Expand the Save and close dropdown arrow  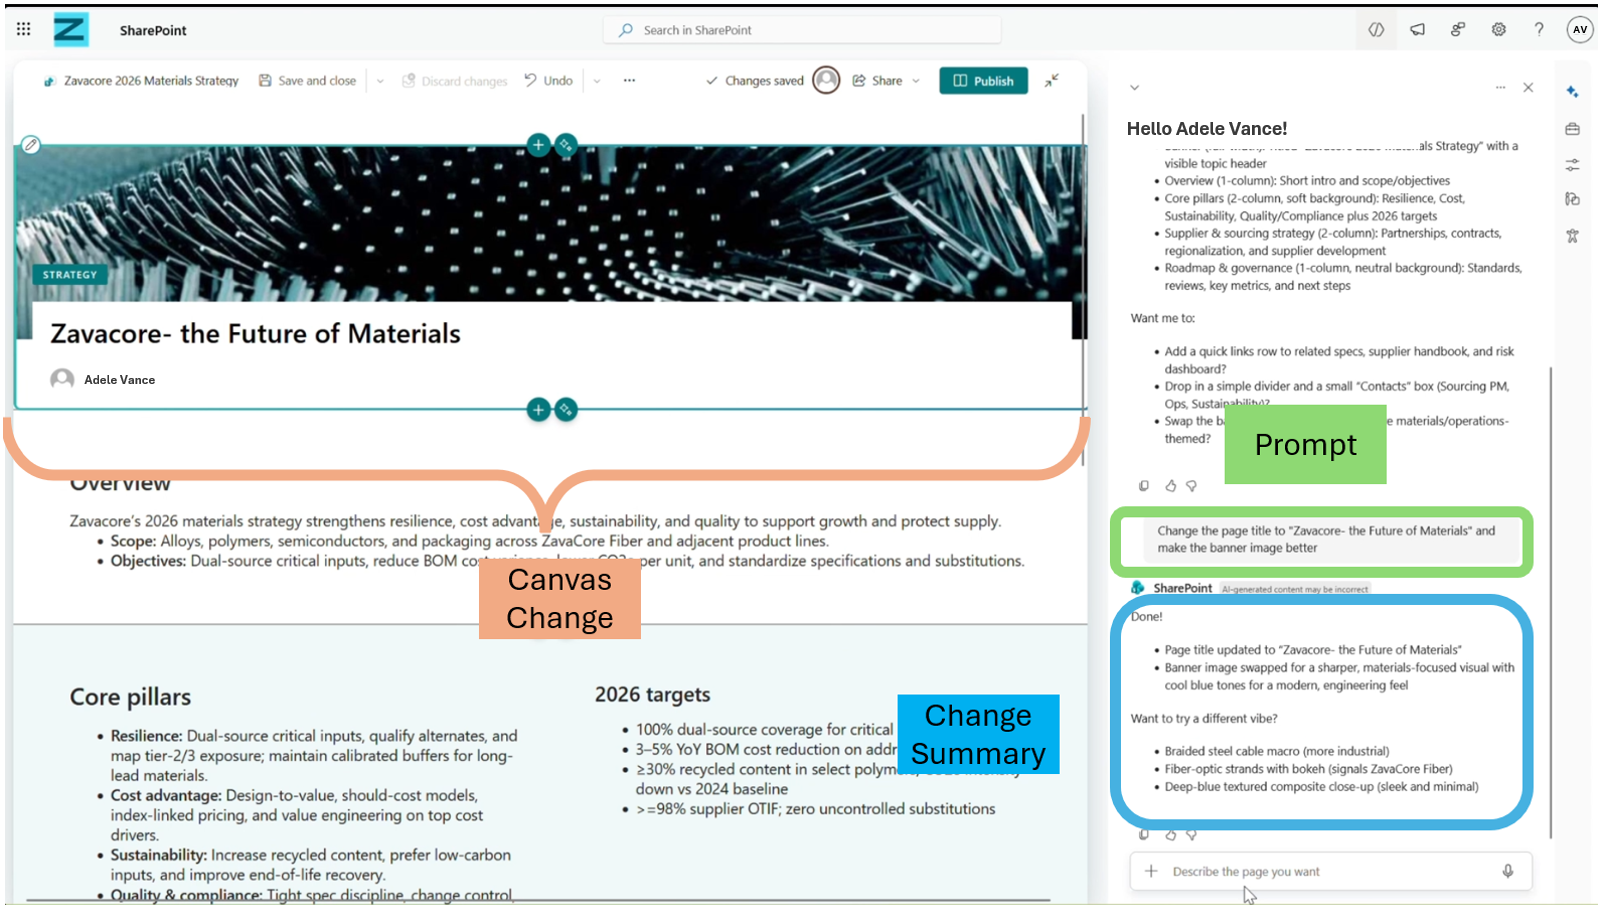pos(380,81)
